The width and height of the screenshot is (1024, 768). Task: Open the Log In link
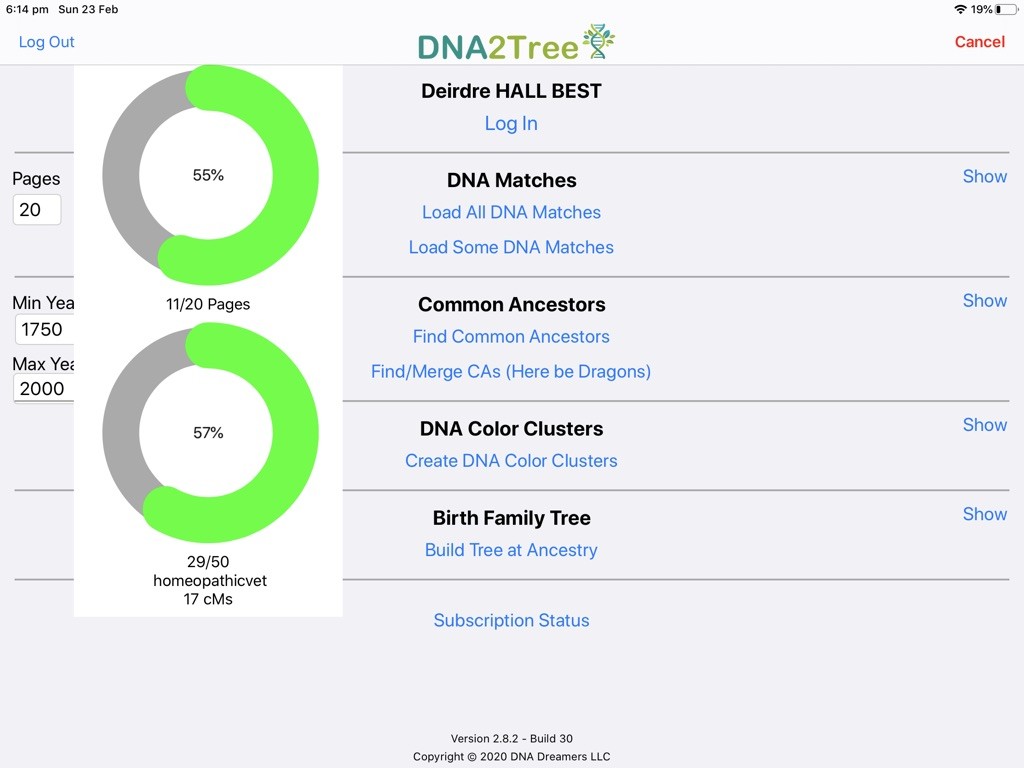[511, 123]
